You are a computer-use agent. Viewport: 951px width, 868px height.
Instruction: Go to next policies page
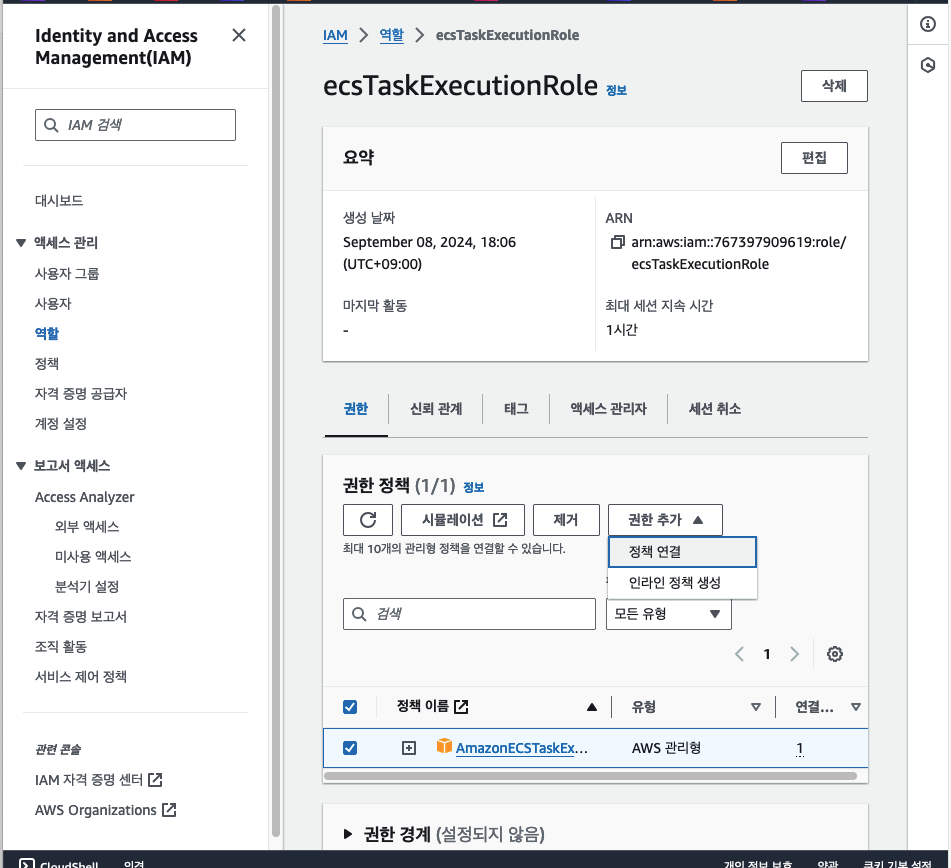click(795, 654)
